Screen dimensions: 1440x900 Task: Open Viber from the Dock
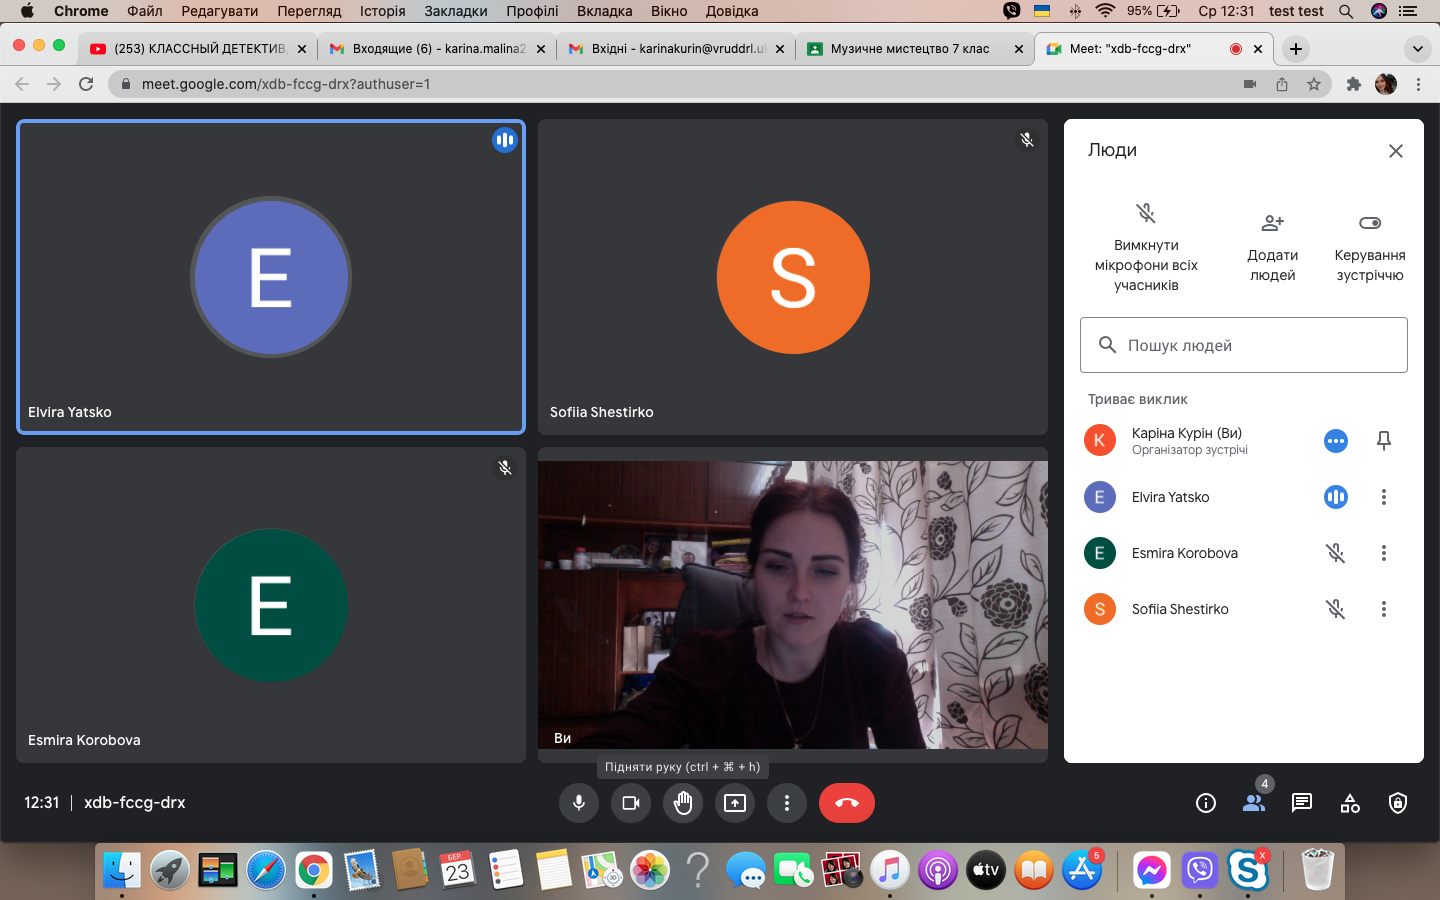[1199, 870]
